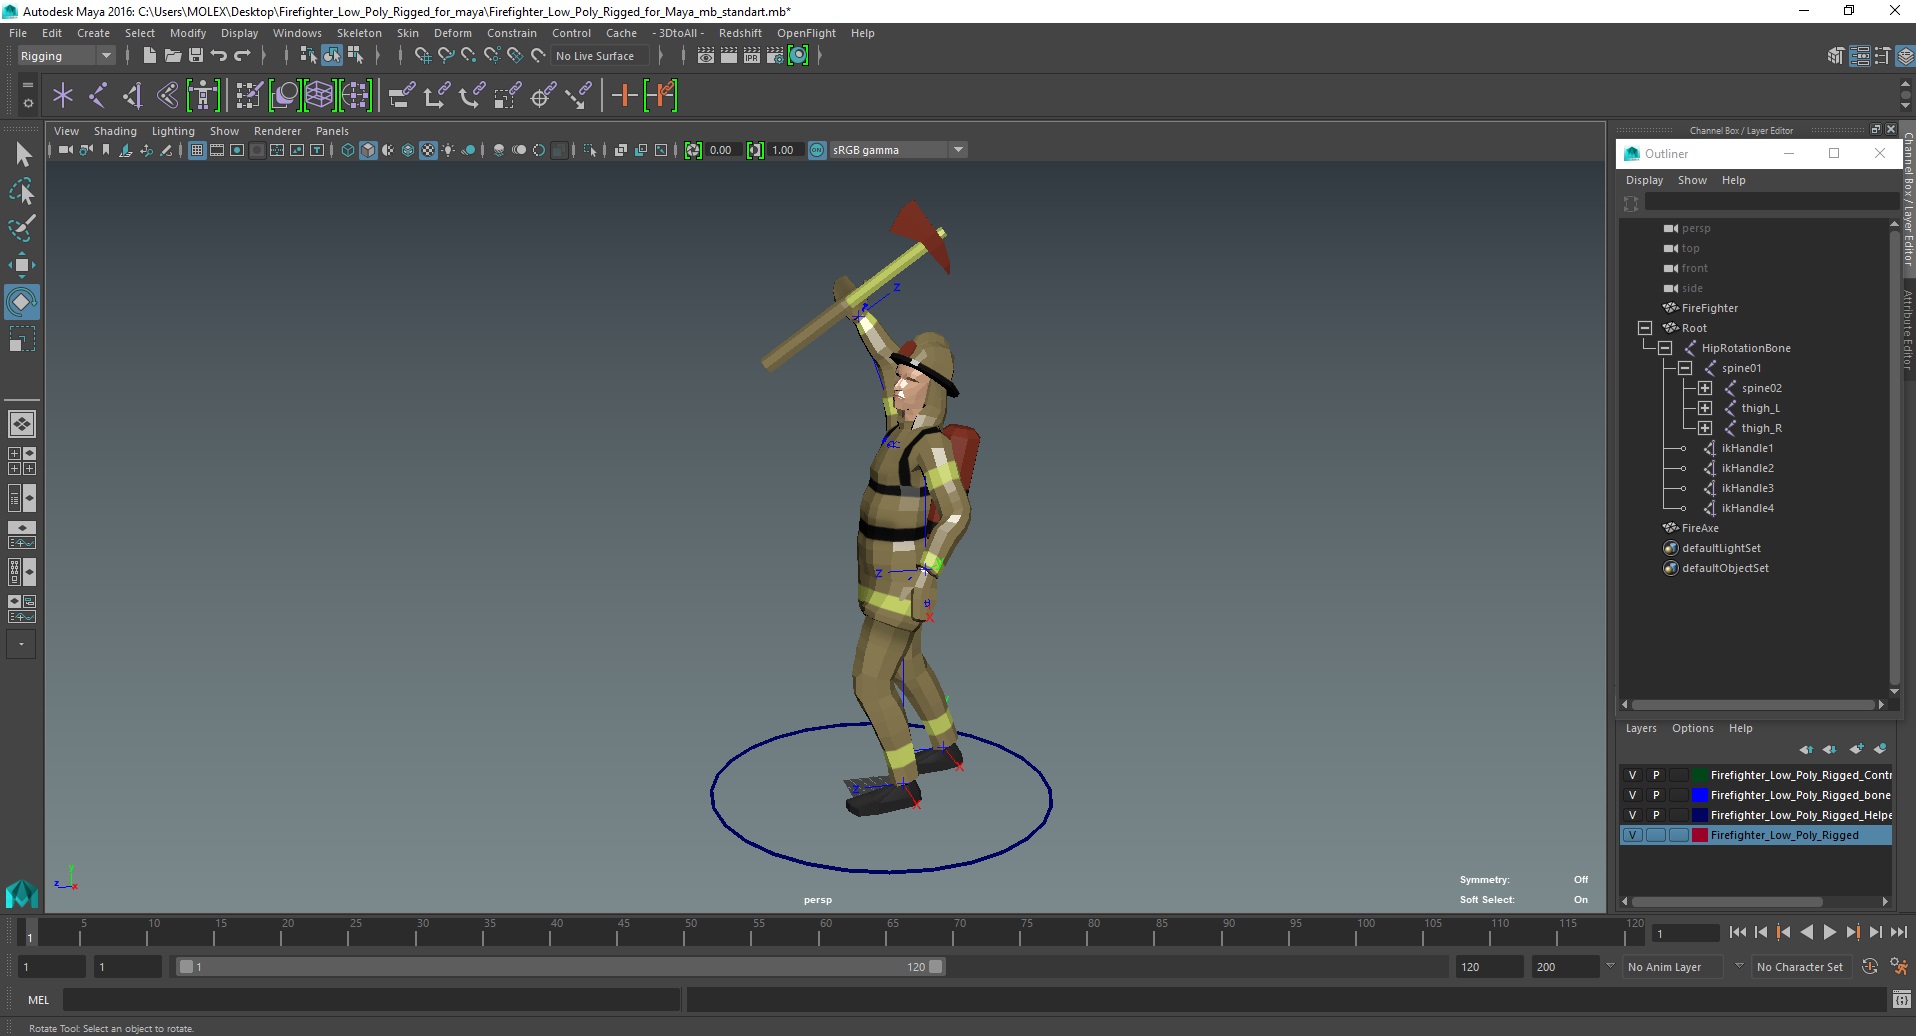Click play backwards button
Screen dimensions: 1916x1036
[1806, 932]
